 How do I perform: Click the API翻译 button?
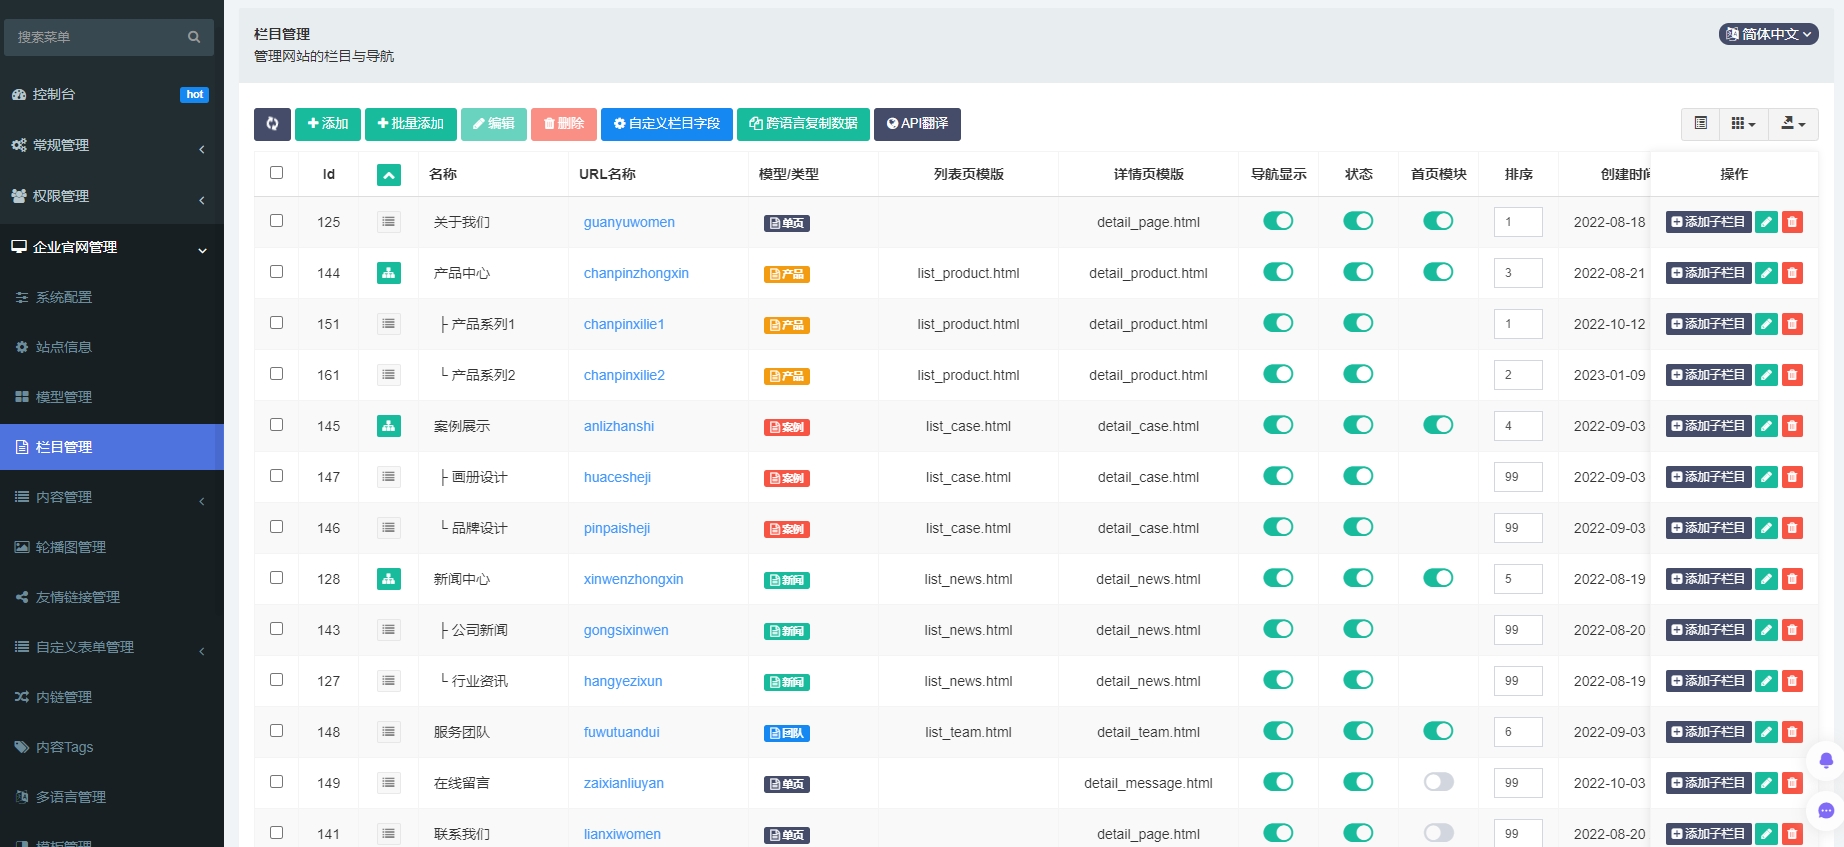click(917, 124)
